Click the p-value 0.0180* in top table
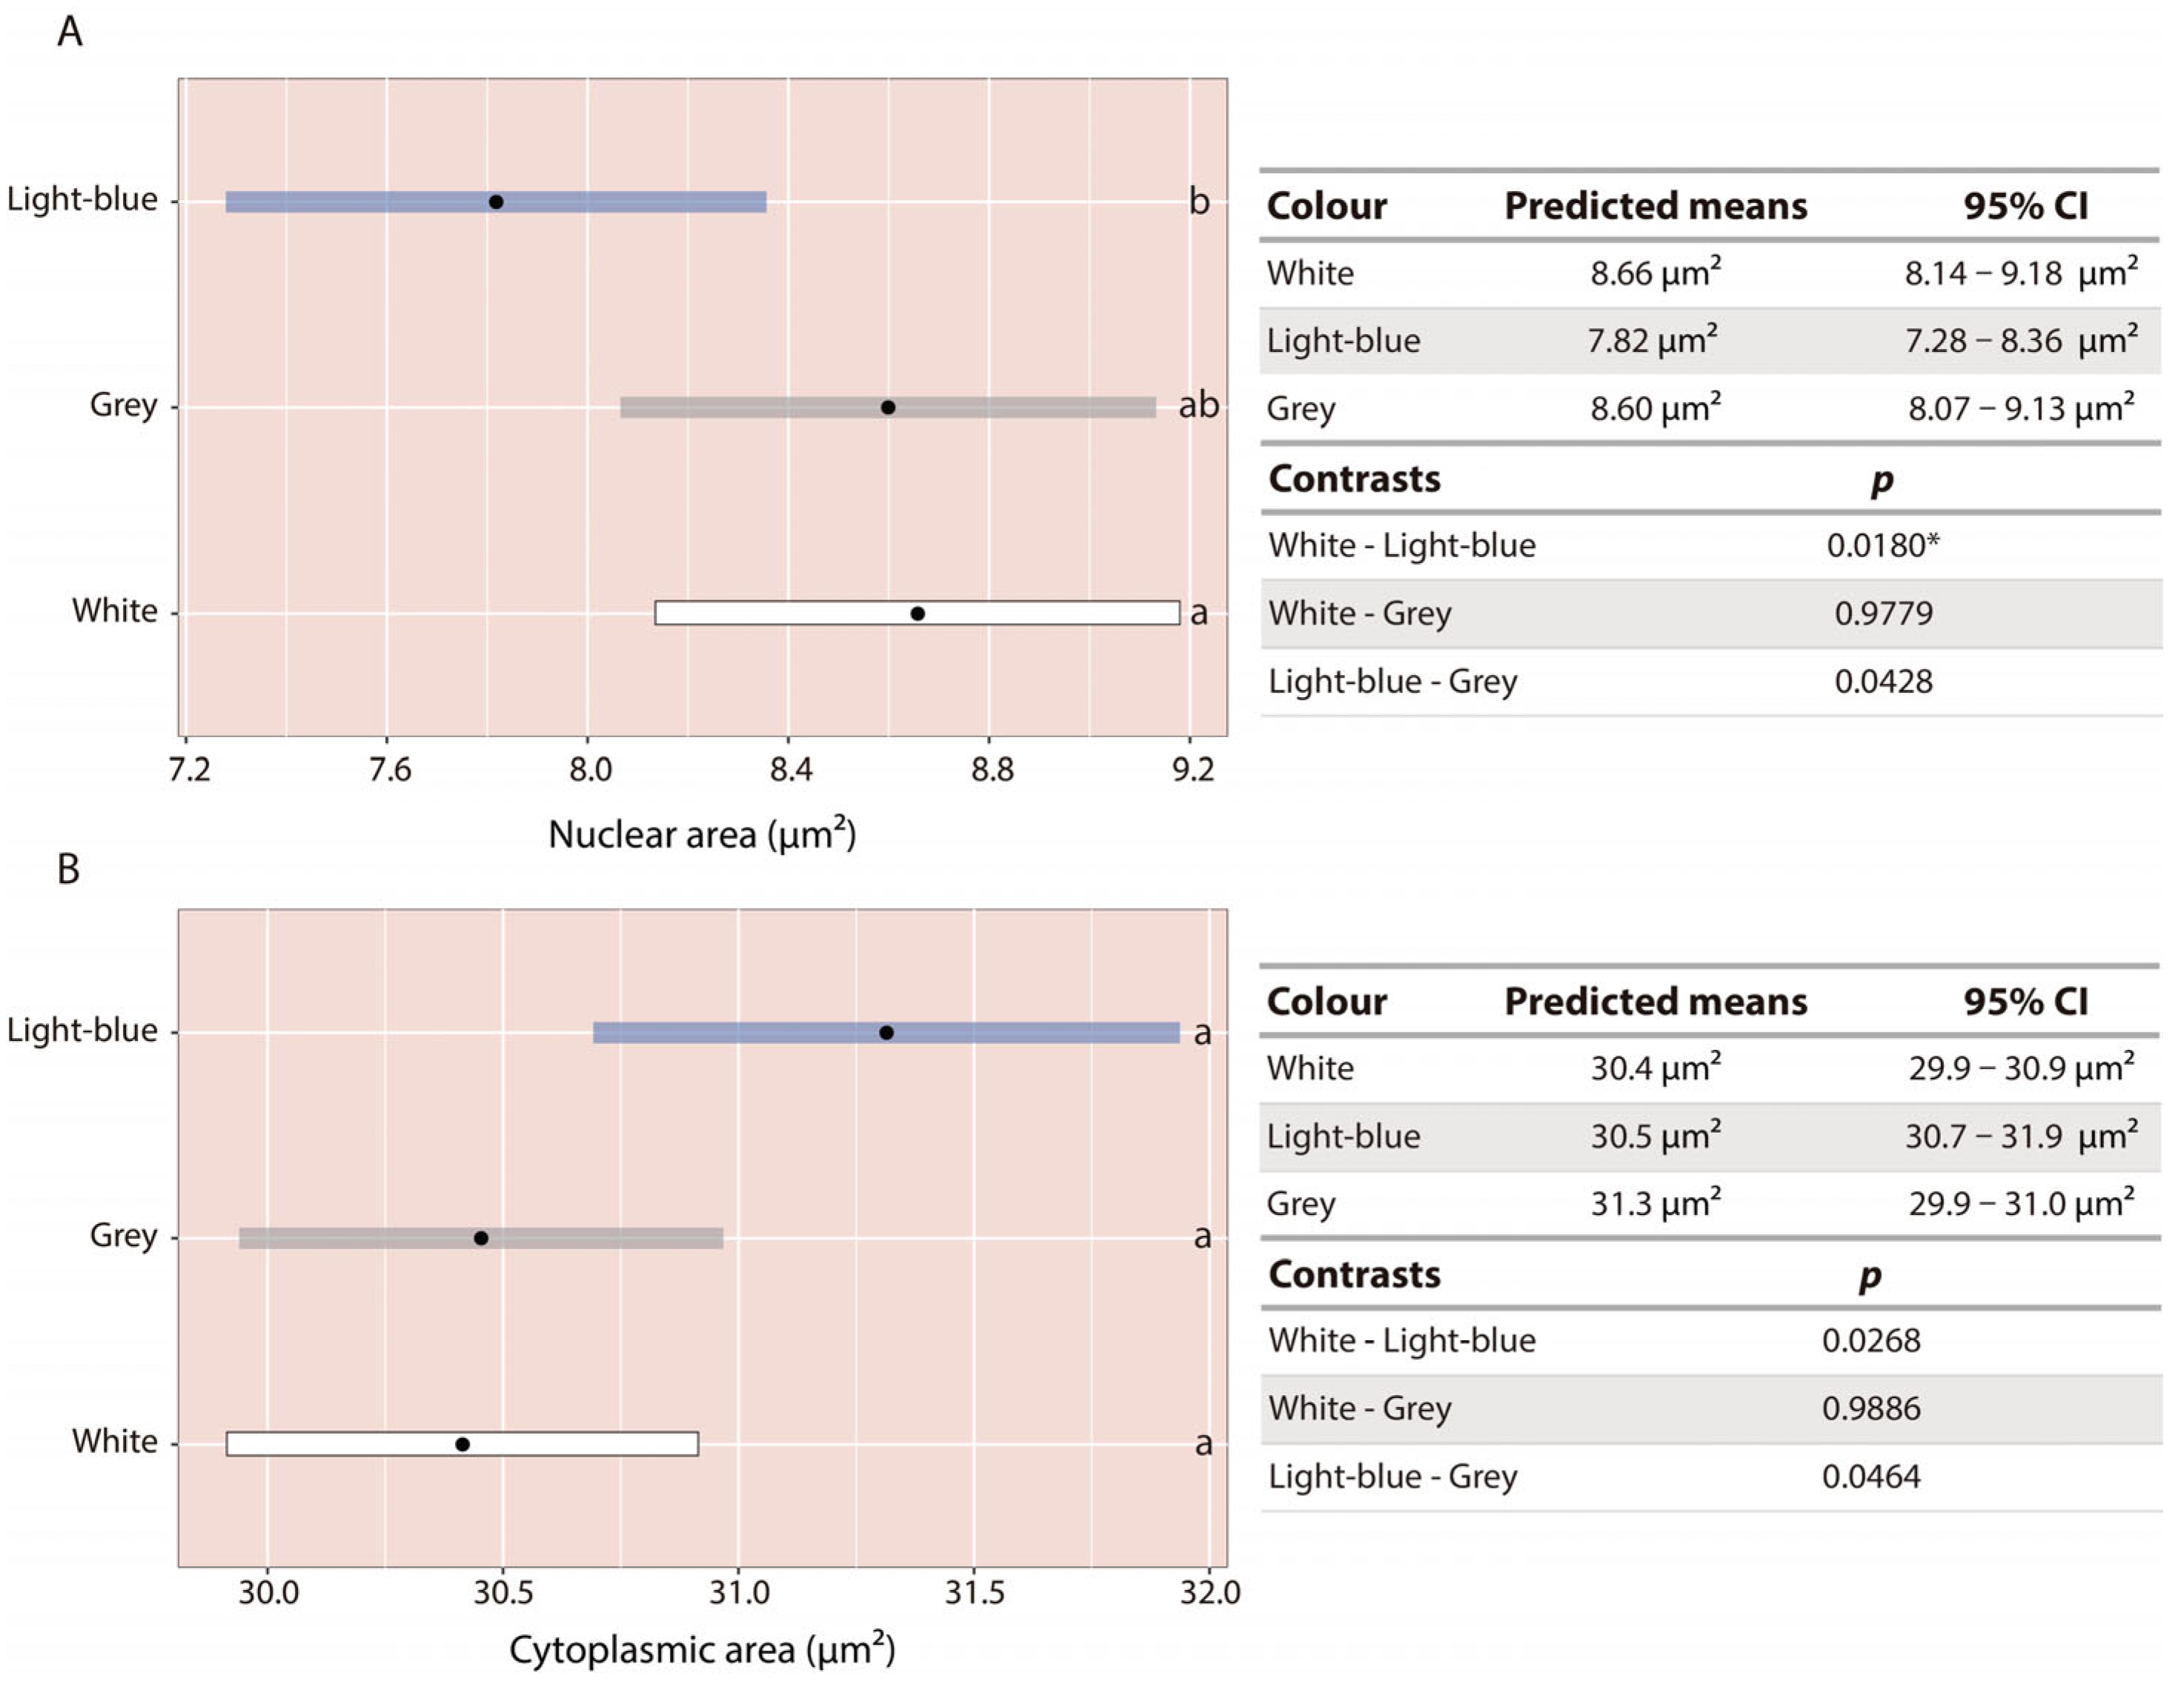The image size is (2184, 1690). 1882,545
